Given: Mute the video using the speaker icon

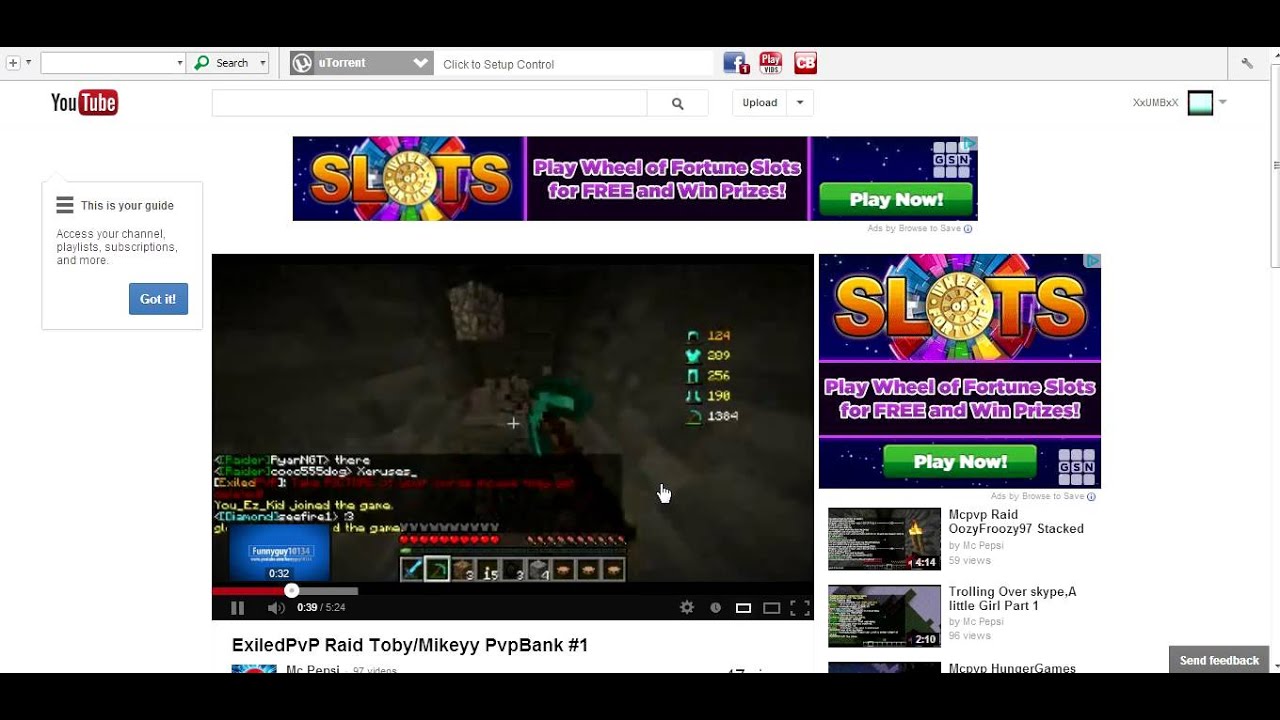Looking at the screenshot, I should point(276,607).
